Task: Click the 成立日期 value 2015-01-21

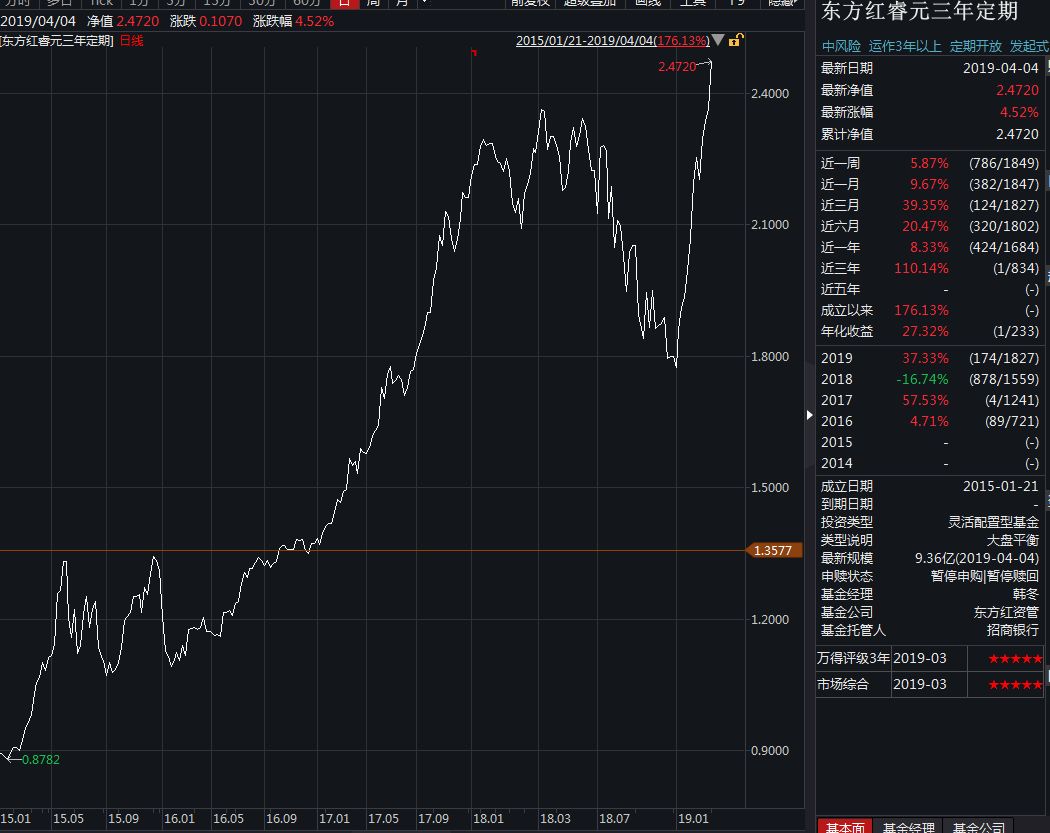Action: coord(1000,486)
